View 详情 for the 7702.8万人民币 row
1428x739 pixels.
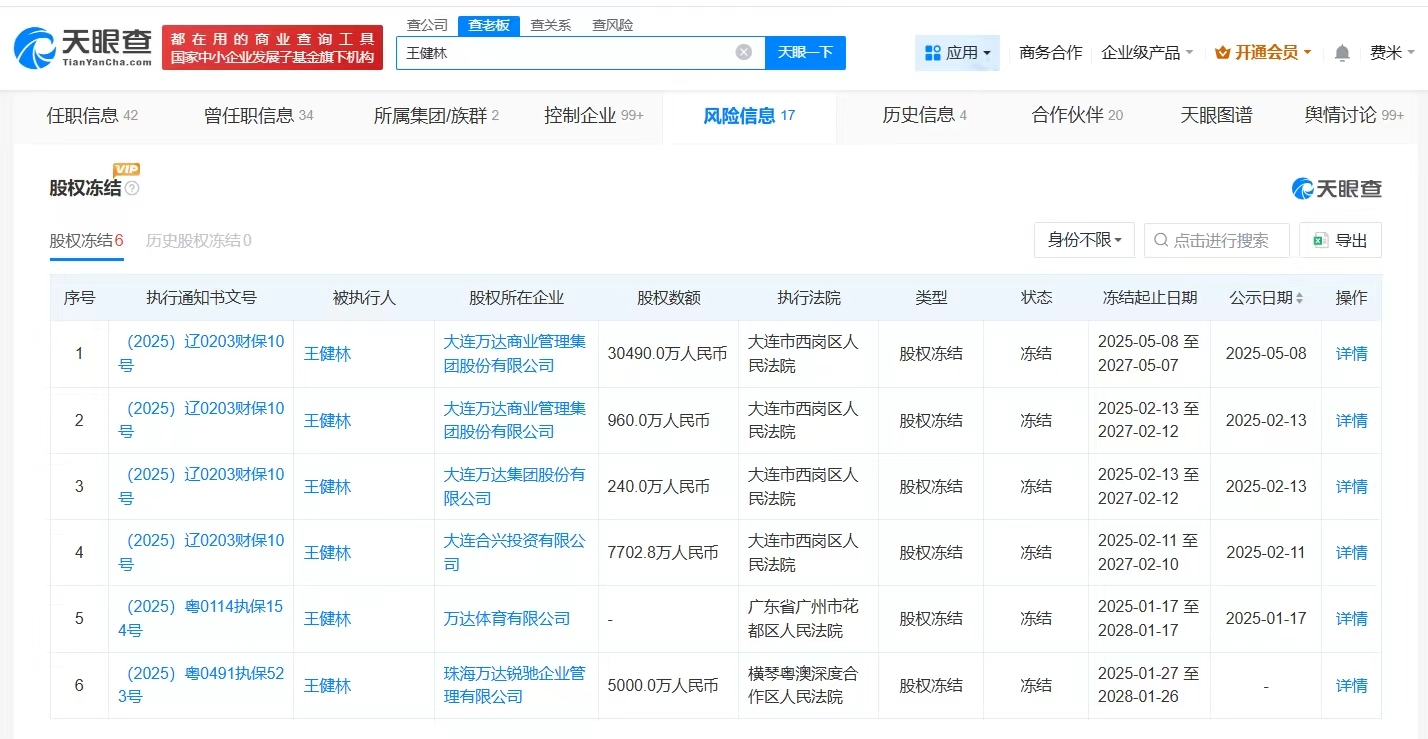1352,552
